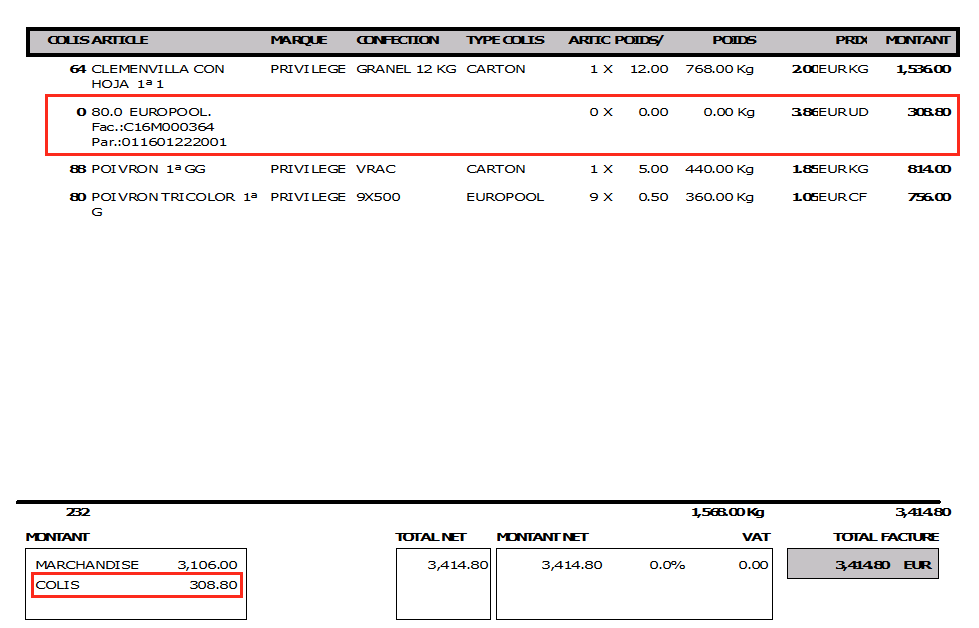The width and height of the screenshot is (979, 628).
Task: Click the 0.0% VAT rate value
Action: [x=667, y=565]
